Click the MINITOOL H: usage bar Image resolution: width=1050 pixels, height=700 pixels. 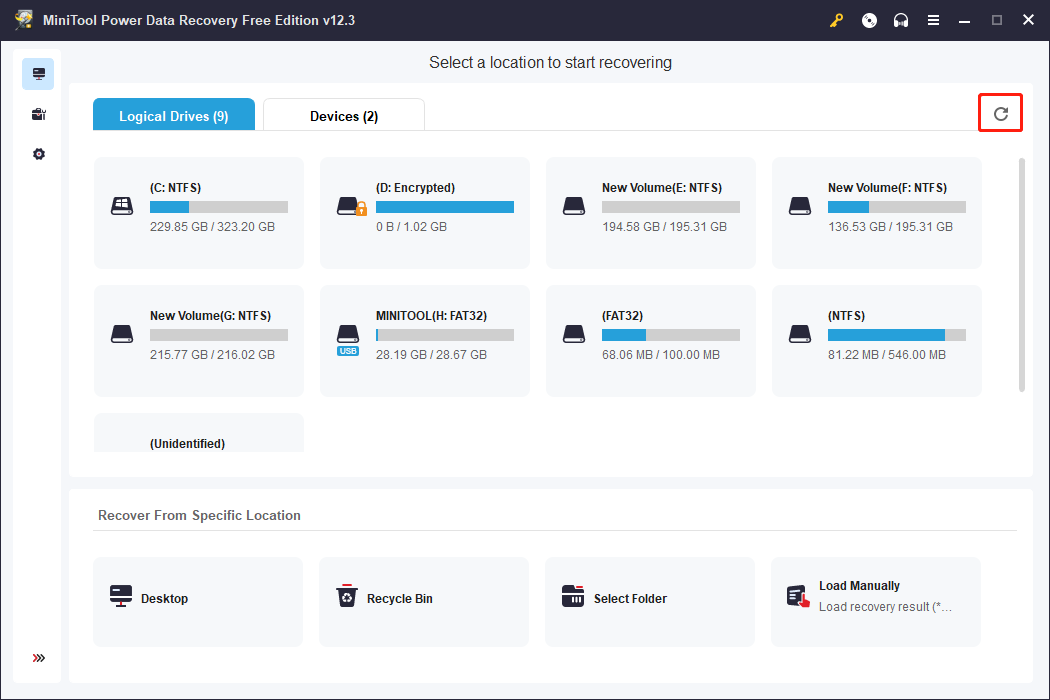point(445,335)
